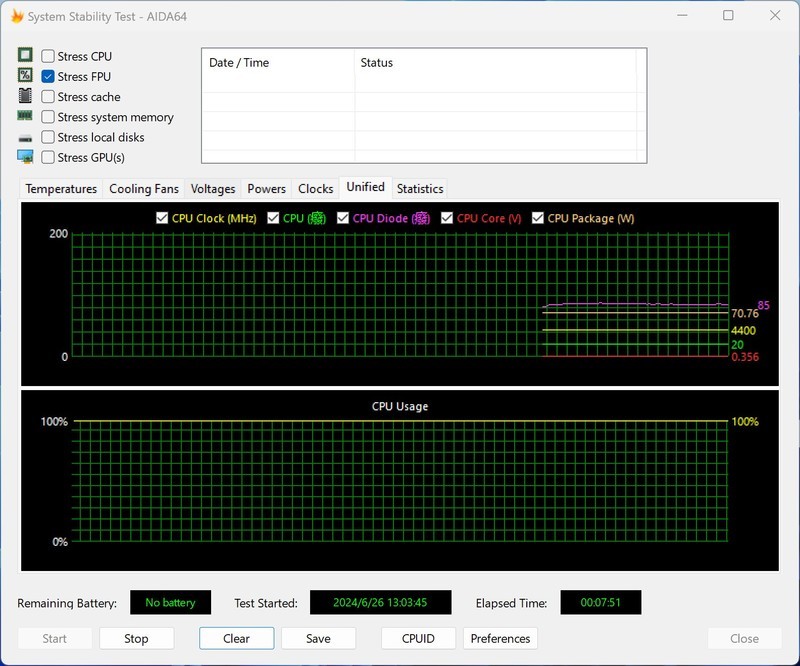Enable the Stress CPU checkbox
This screenshot has width=800, height=666.
(x=48, y=57)
